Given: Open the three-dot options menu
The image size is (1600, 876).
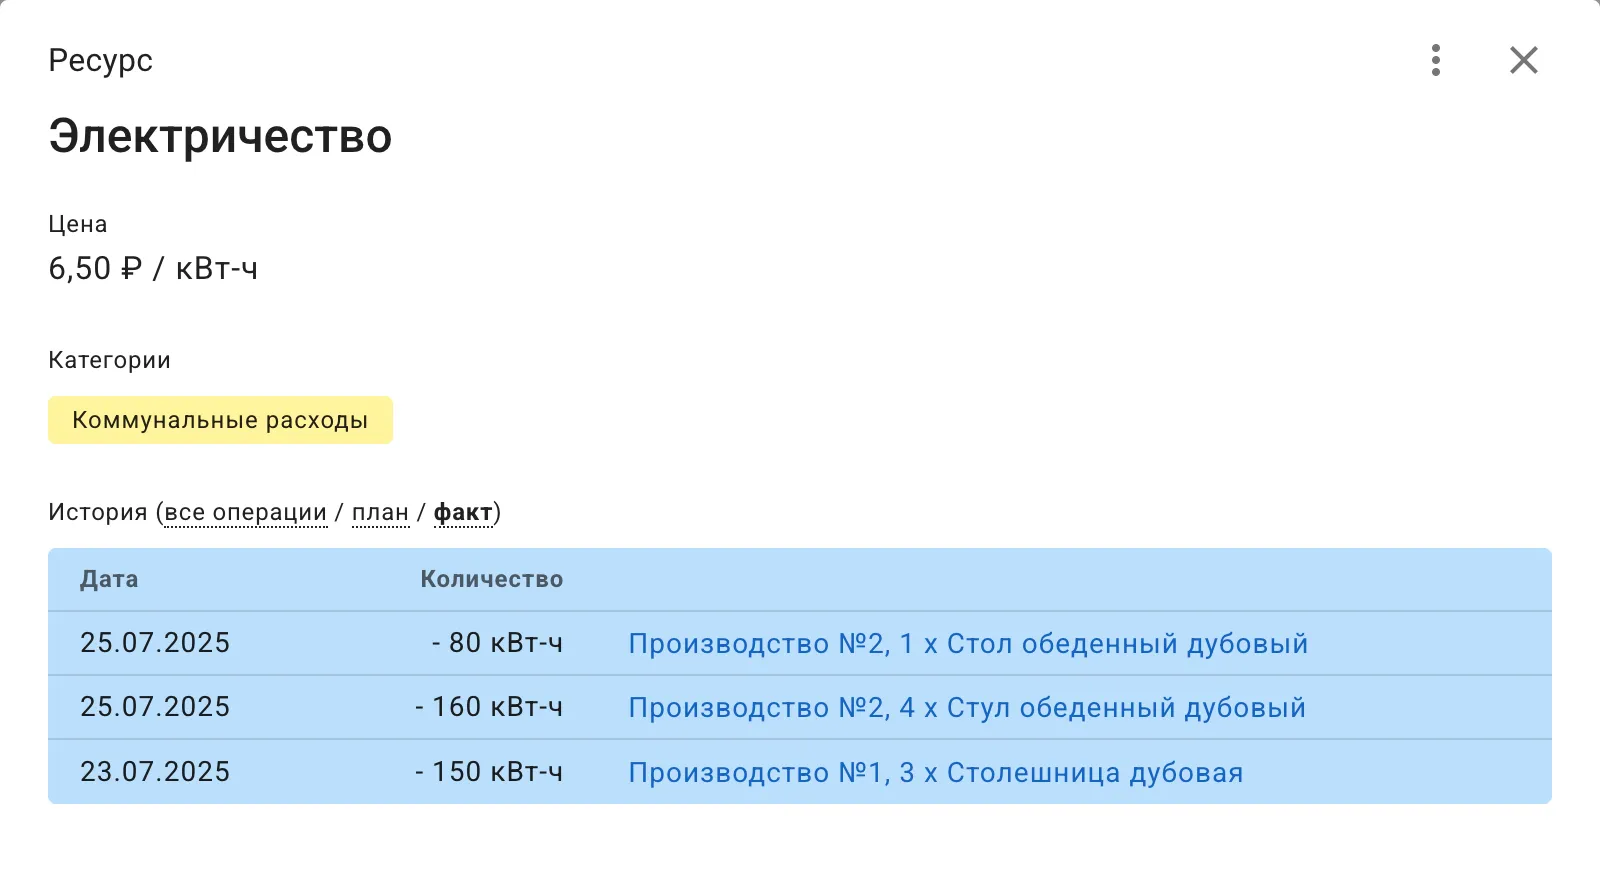Looking at the screenshot, I should pos(1437,60).
